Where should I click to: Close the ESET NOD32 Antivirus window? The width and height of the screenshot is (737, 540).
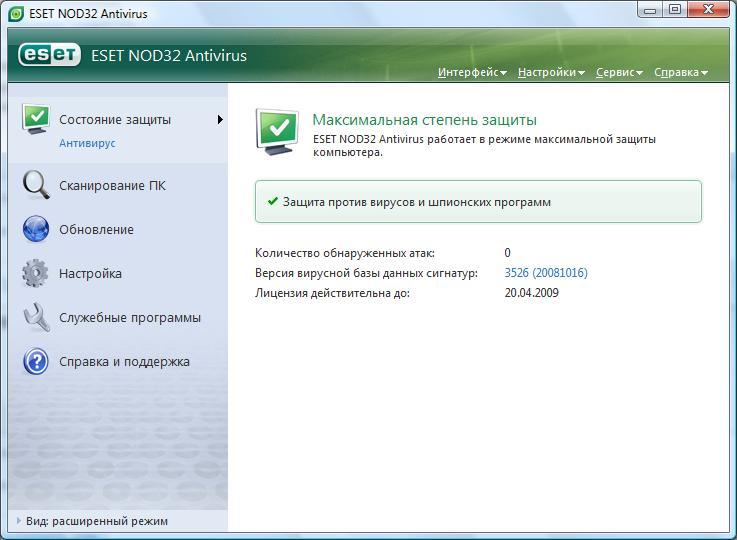[709, 9]
